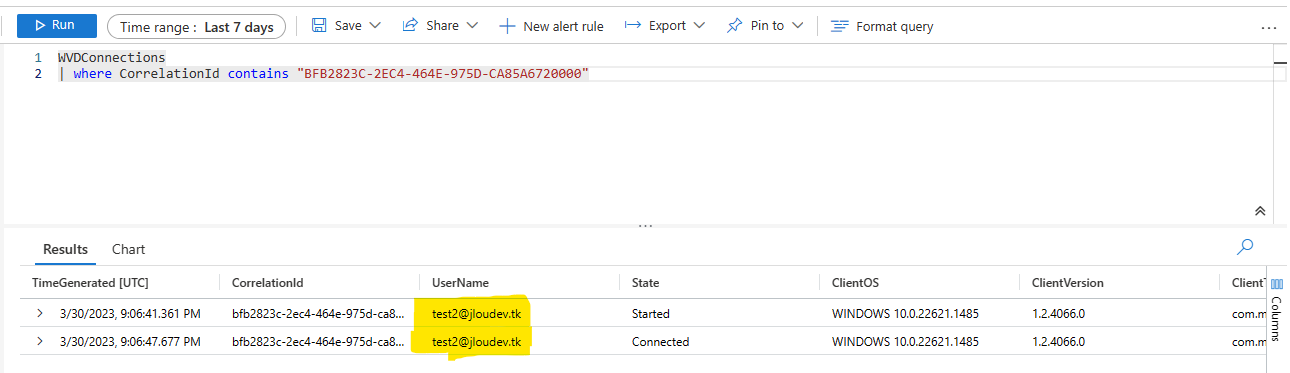
Task: Expand the 9:06:47.677 PM result row
Action: (40, 342)
